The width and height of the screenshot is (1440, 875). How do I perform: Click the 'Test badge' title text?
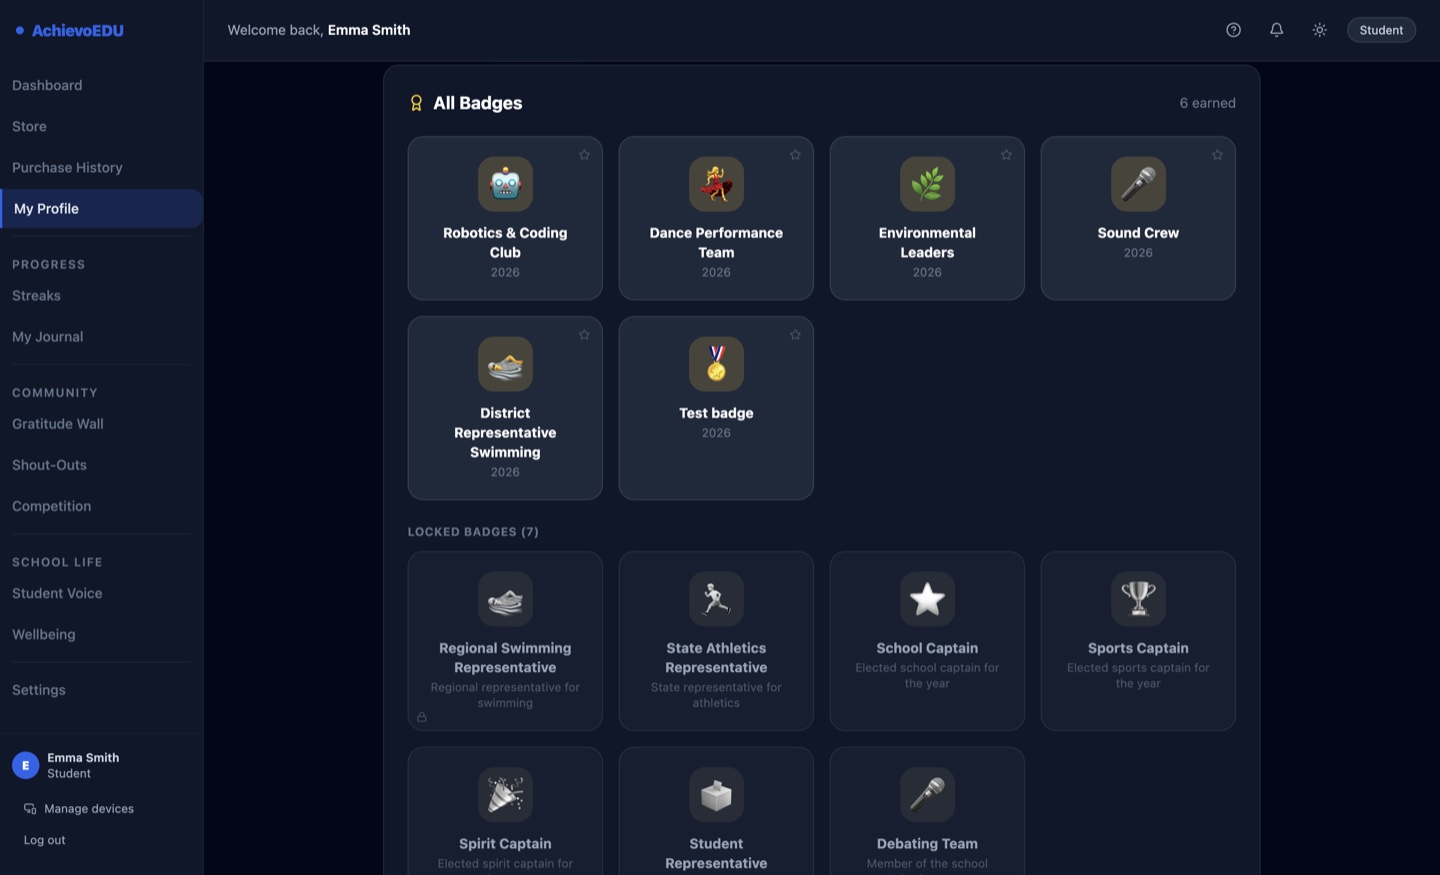(716, 413)
